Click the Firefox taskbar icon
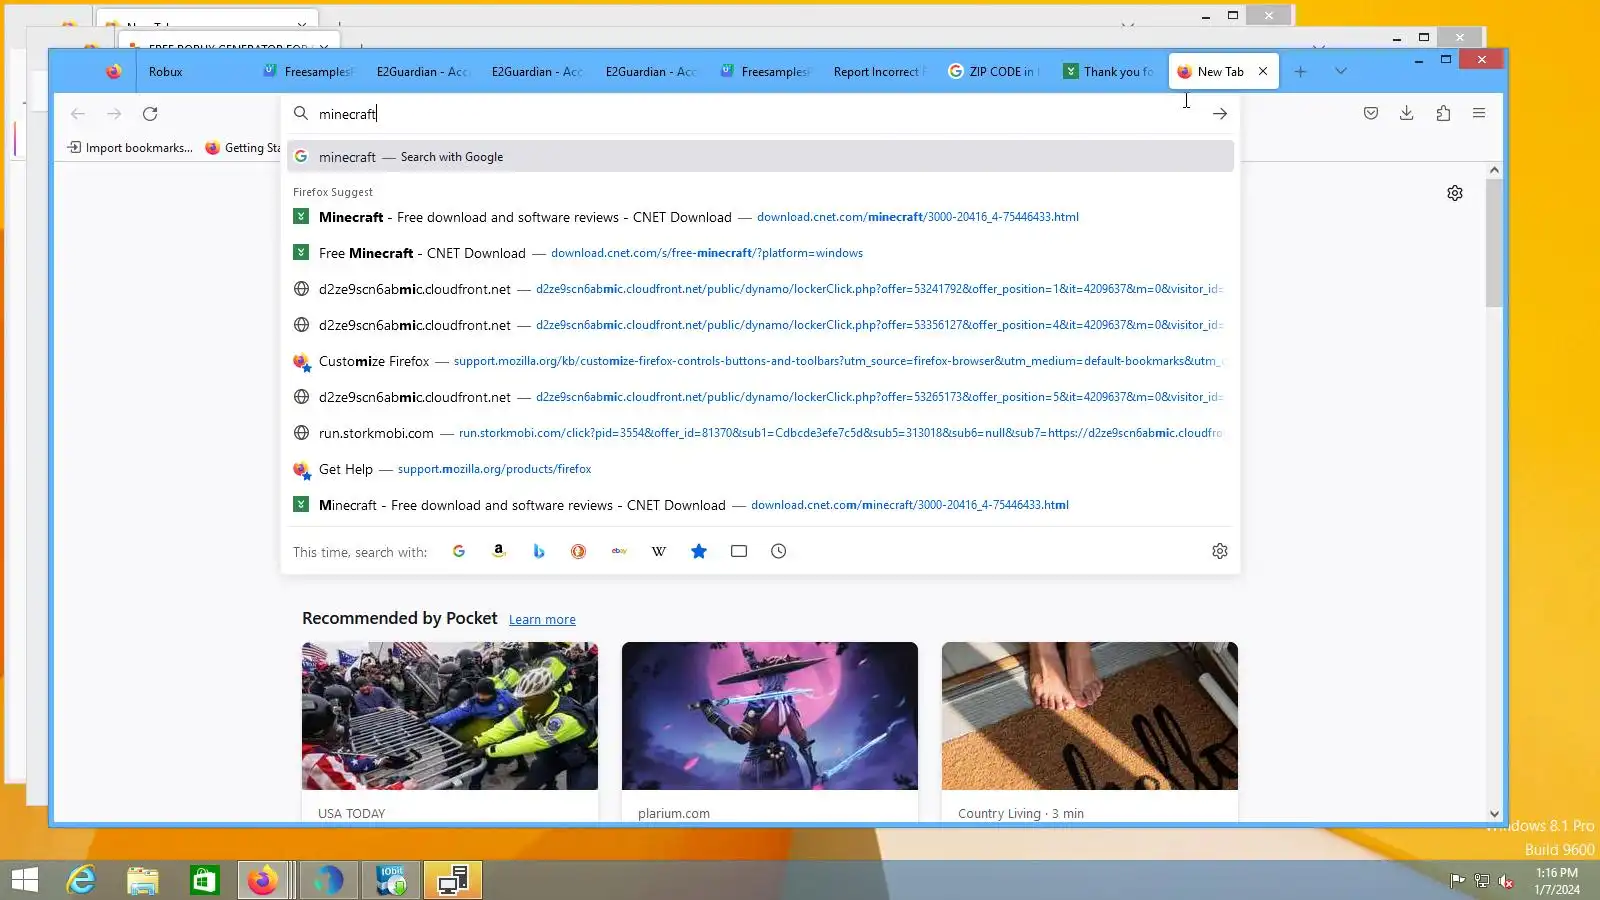Image resolution: width=1600 pixels, height=900 pixels. [x=265, y=880]
